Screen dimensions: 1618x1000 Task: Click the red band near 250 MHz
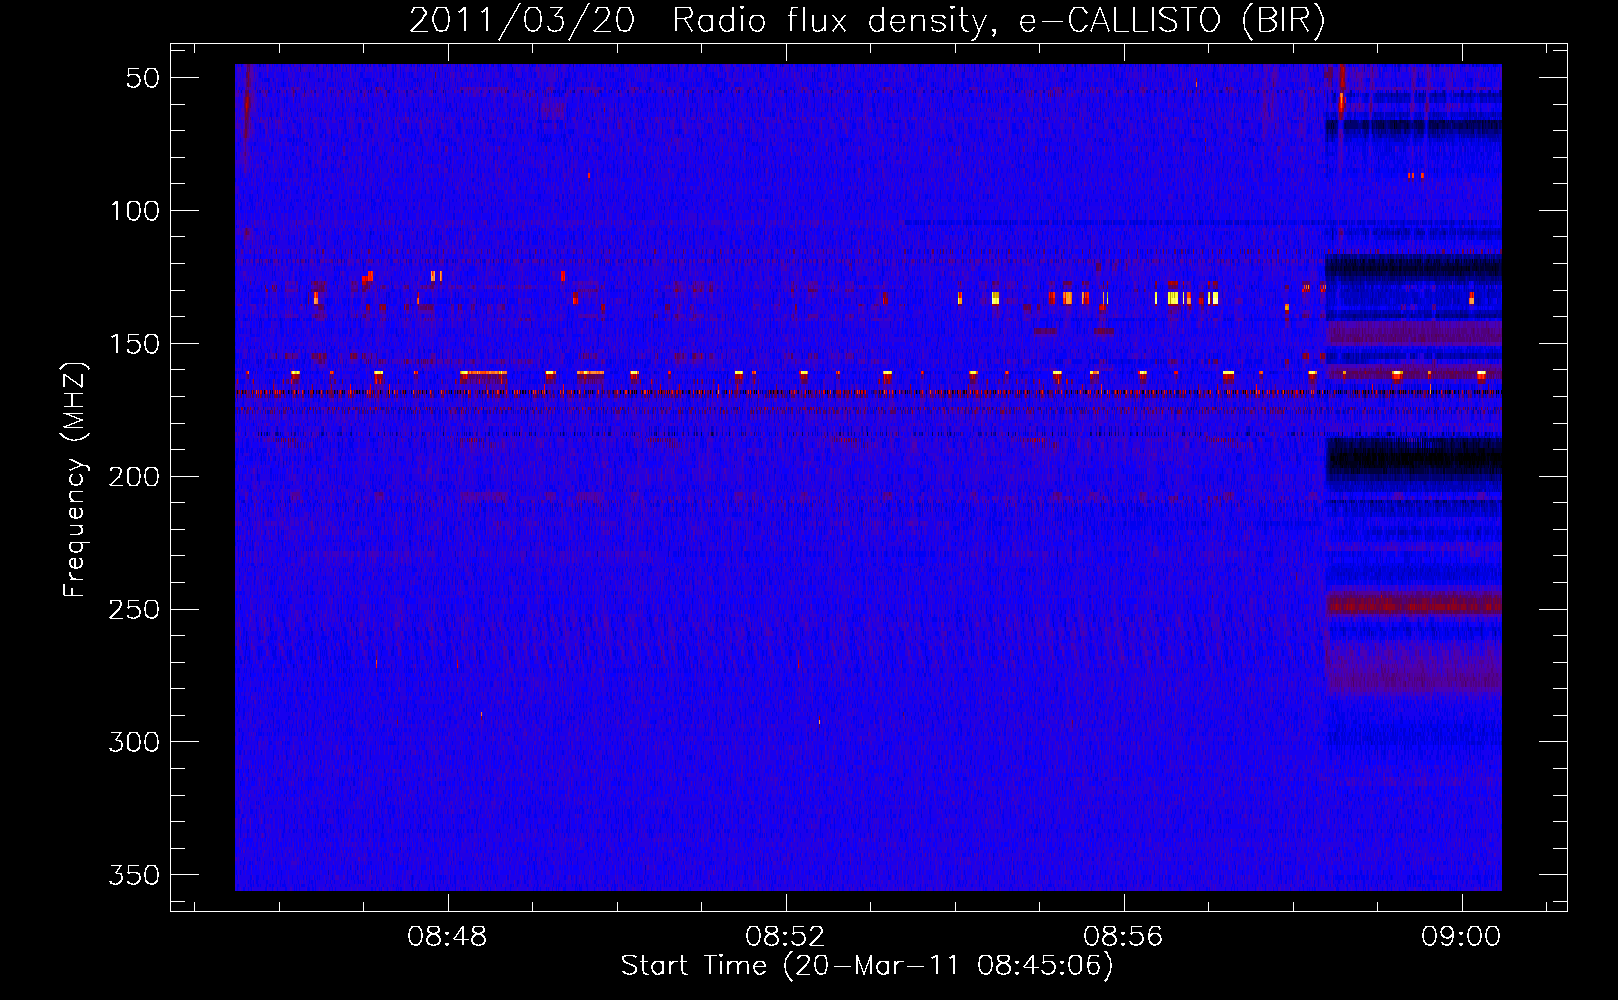[1413, 604]
